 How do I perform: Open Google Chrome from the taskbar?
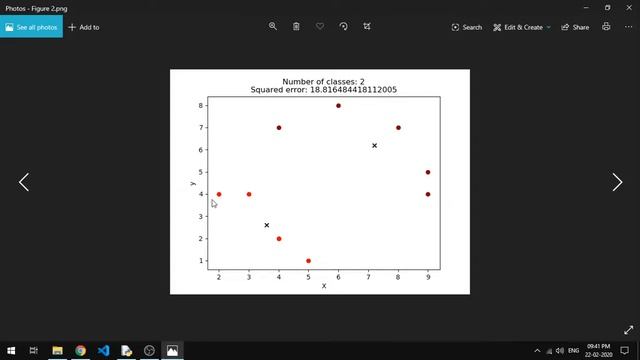click(x=80, y=351)
